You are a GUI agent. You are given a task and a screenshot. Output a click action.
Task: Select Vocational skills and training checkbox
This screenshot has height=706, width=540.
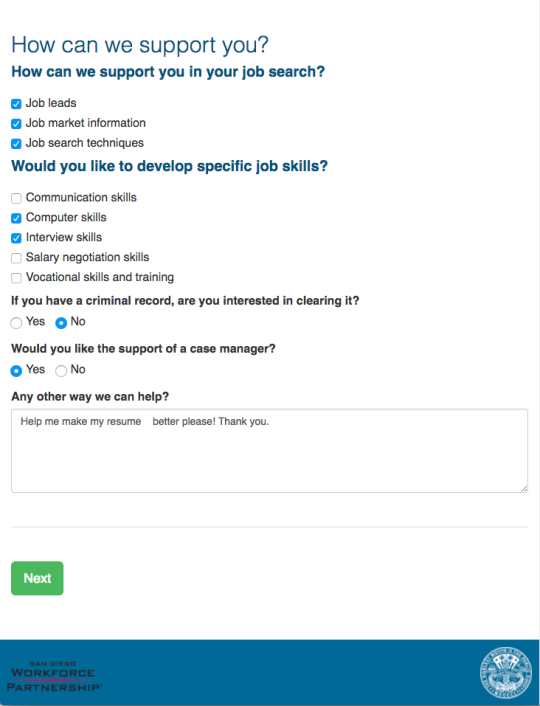click(x=16, y=278)
